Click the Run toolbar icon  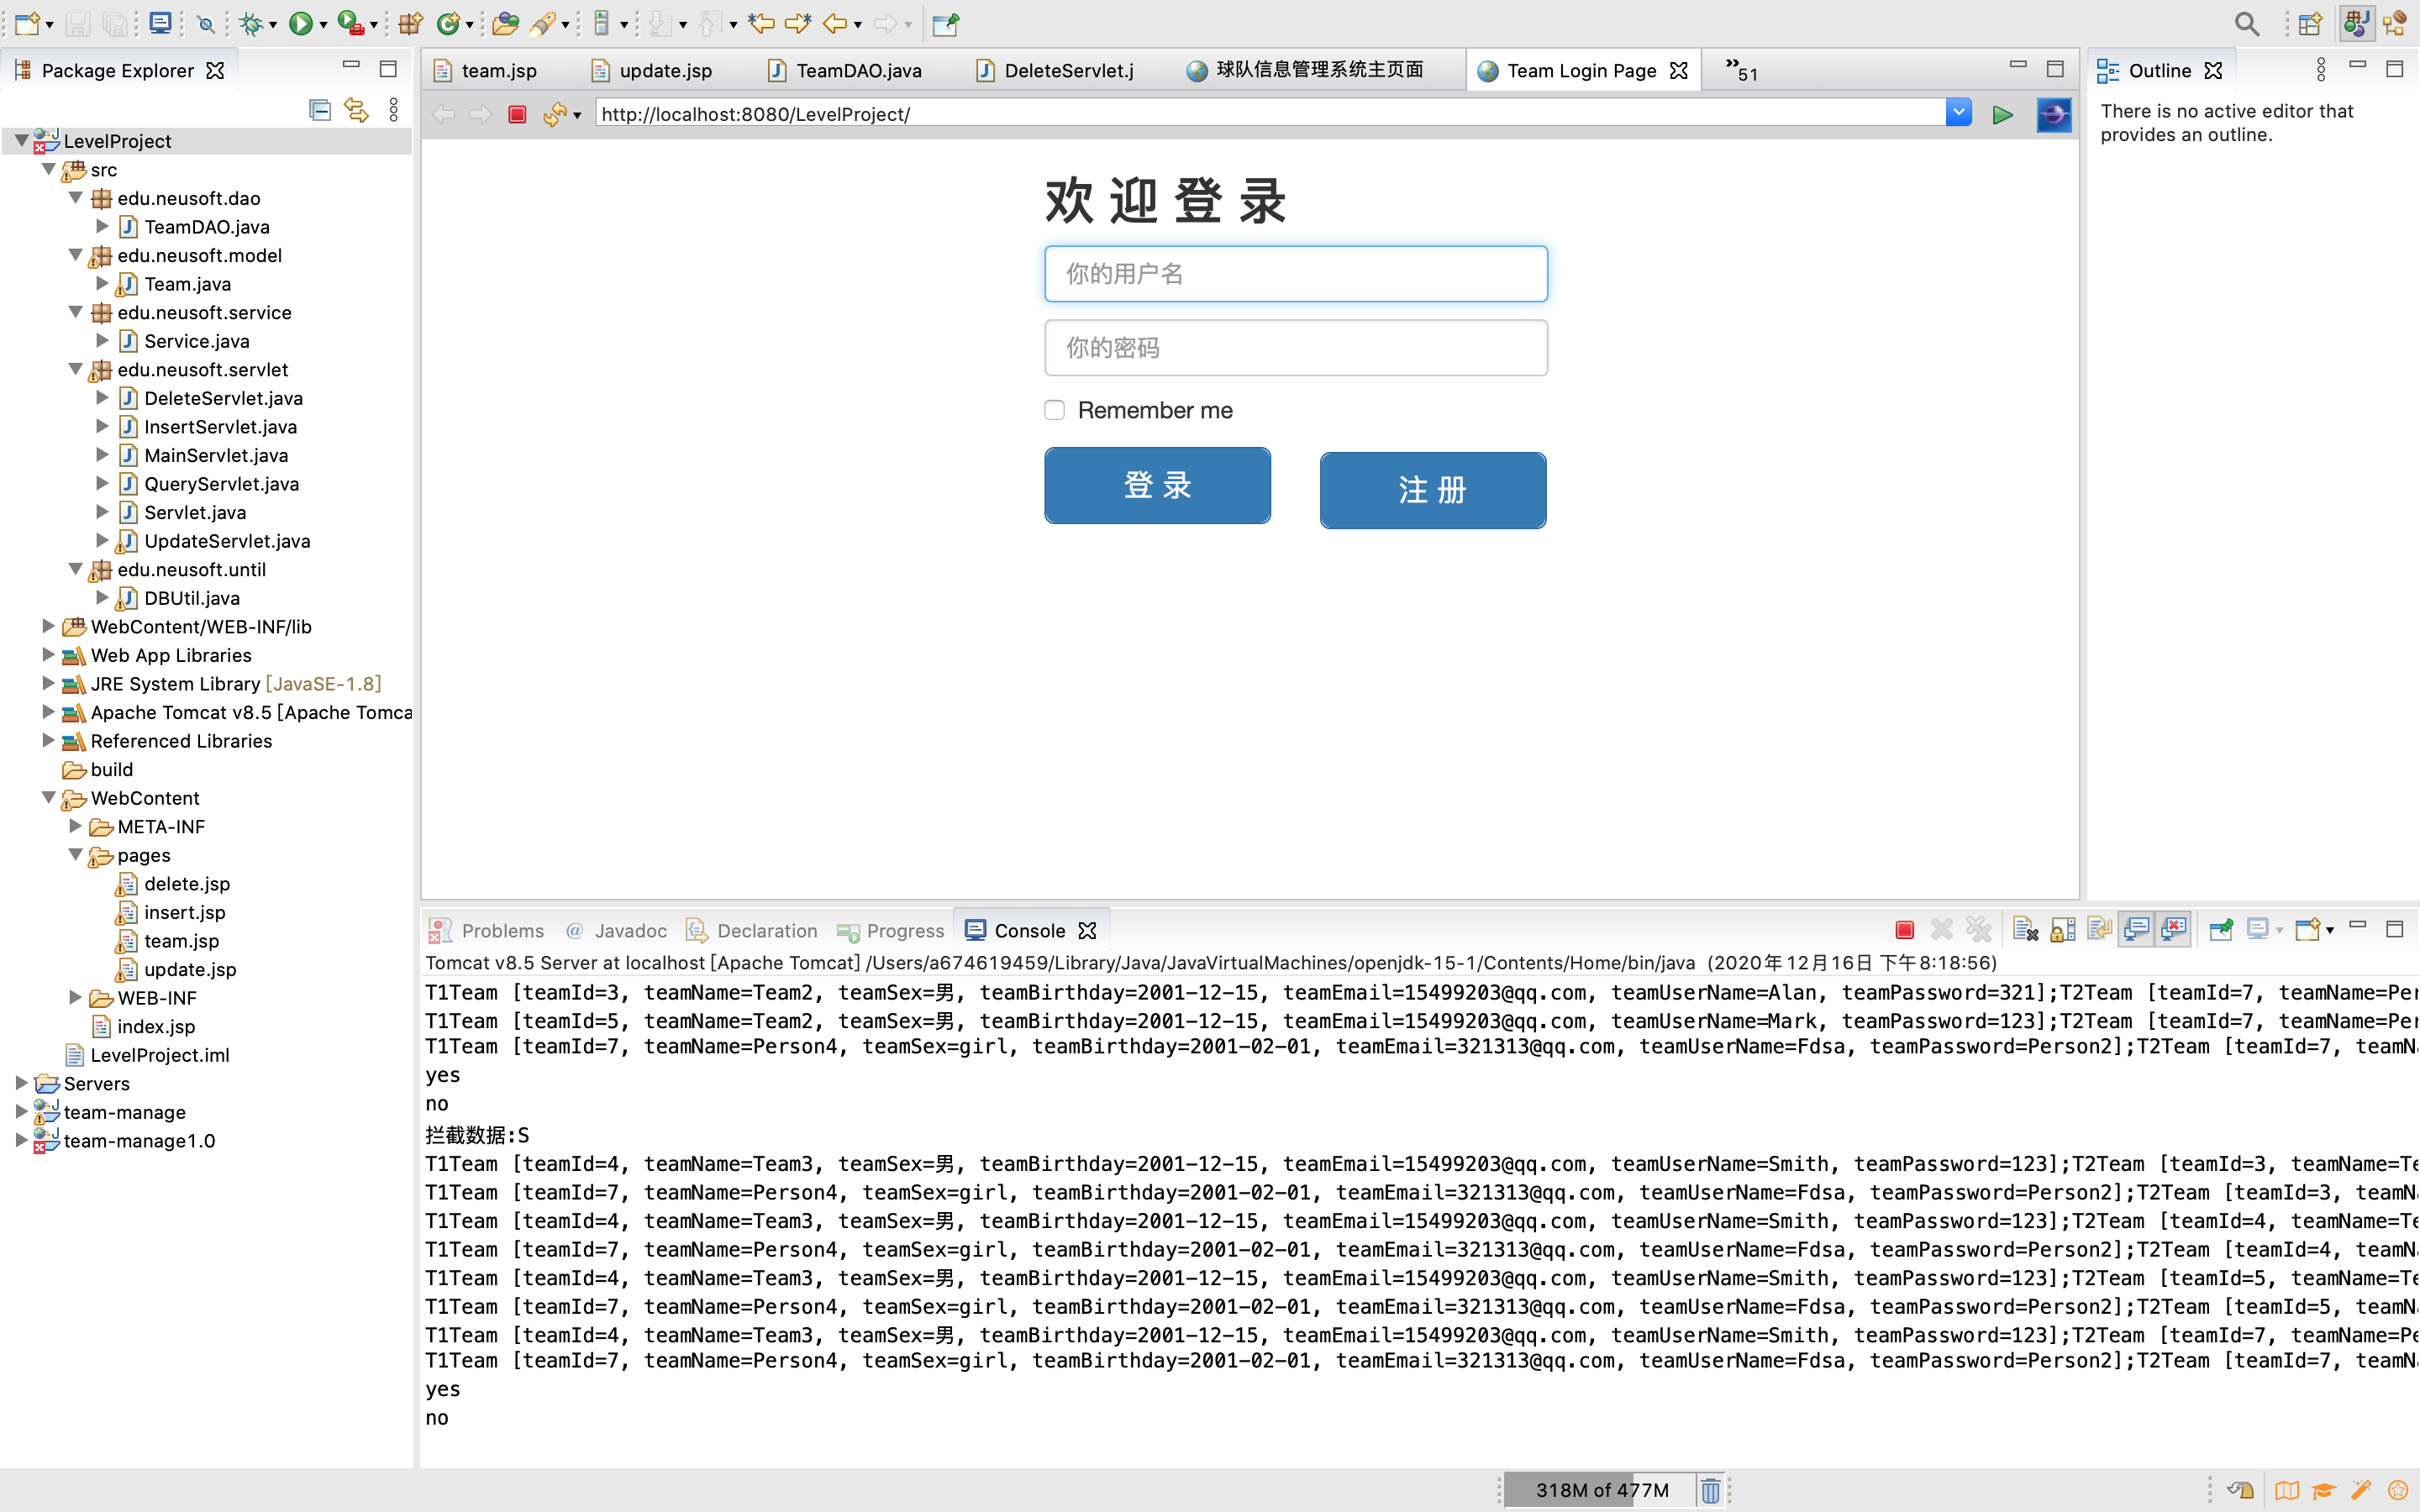pyautogui.click(x=300, y=23)
